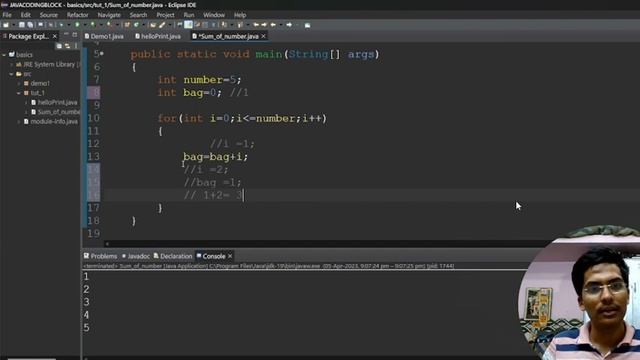Screen dimensions: 640x360
Task: Open the Run button dropdown arrow
Action: click(x=84, y=25)
